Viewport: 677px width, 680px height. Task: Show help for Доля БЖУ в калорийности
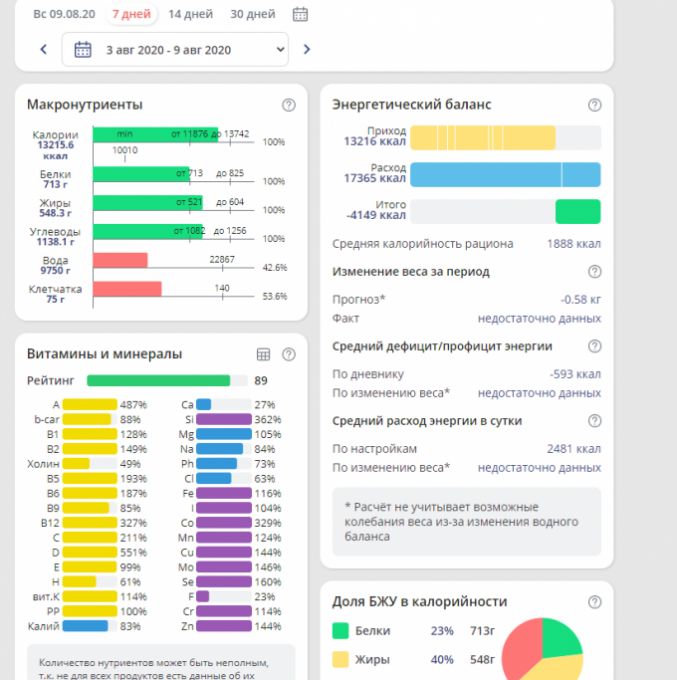595,602
